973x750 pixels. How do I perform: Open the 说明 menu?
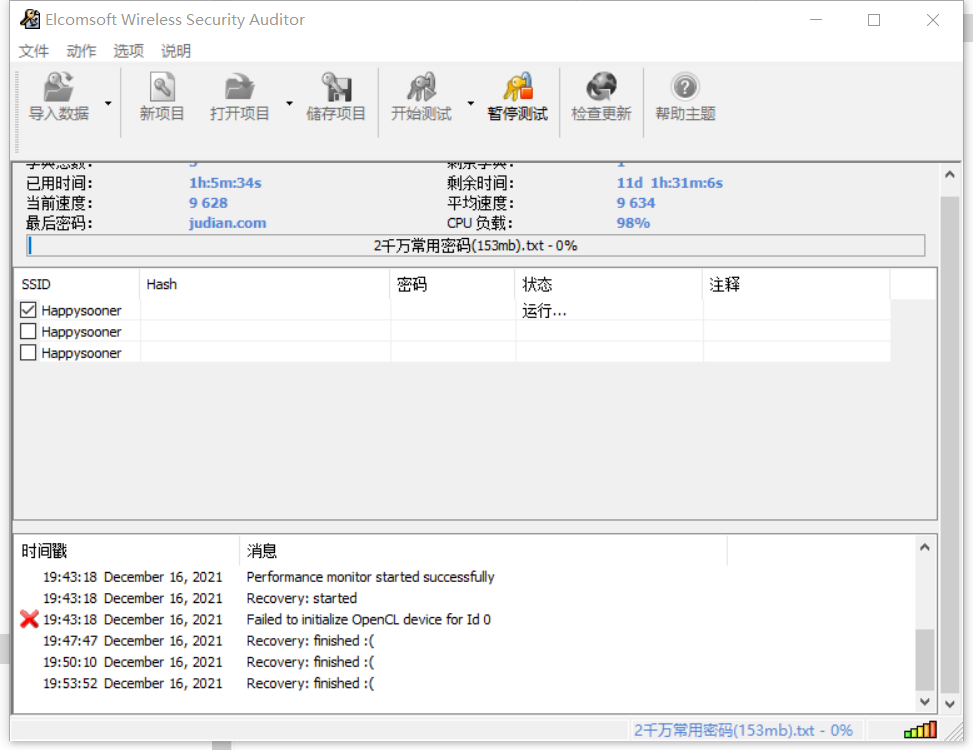(x=176, y=51)
